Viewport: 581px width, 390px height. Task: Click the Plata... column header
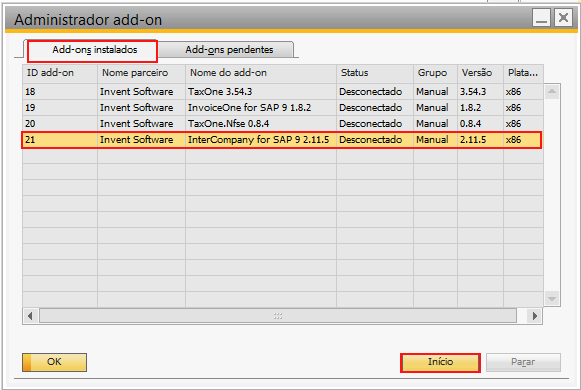pyautogui.click(x=524, y=73)
